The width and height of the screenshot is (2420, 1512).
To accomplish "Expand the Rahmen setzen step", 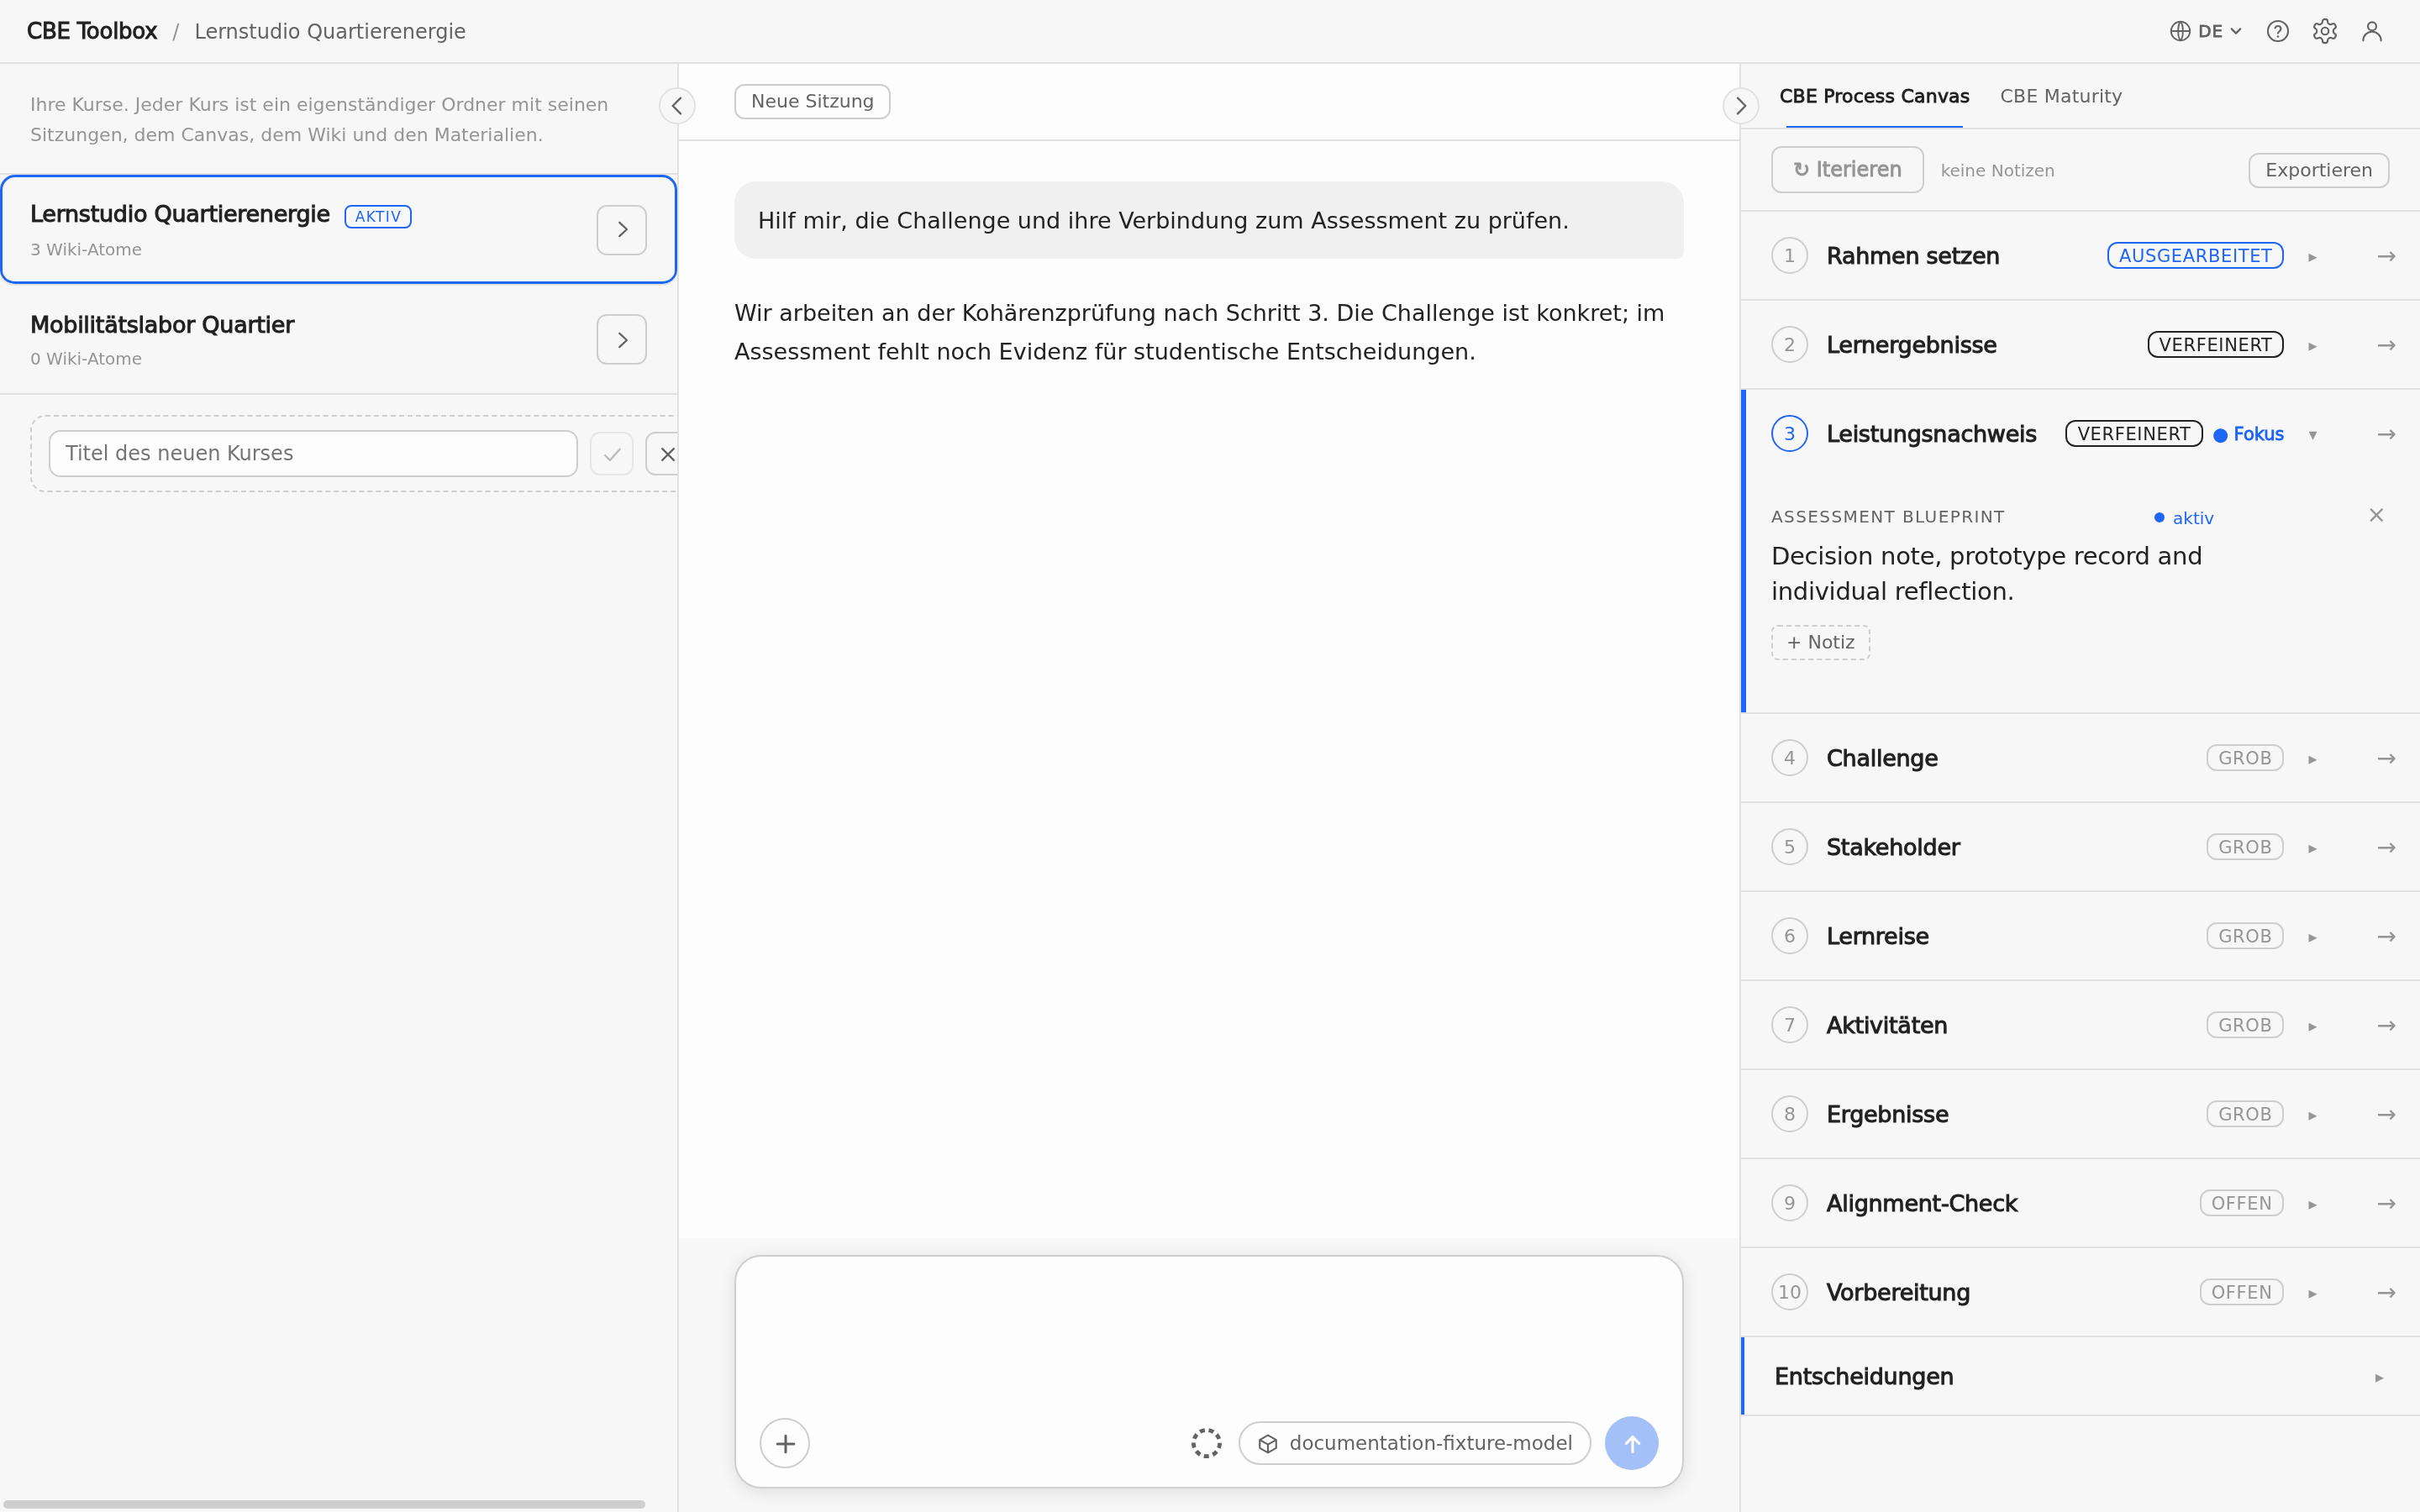I will tap(2312, 257).
